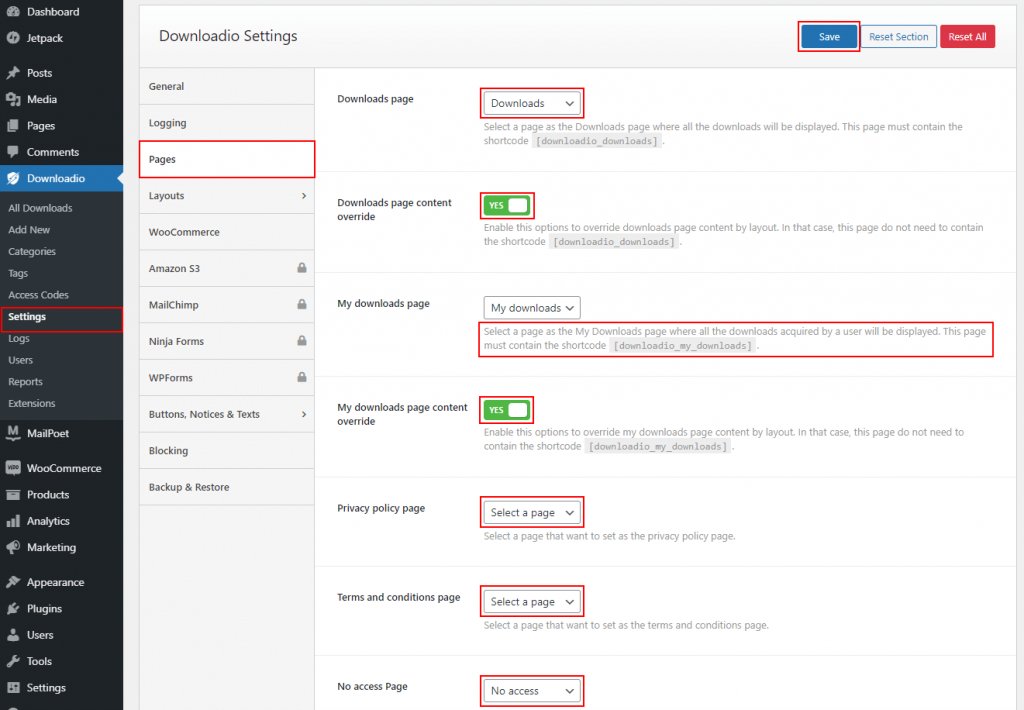Open the WPForms settings tab
This screenshot has height=710, width=1024.
[227, 378]
